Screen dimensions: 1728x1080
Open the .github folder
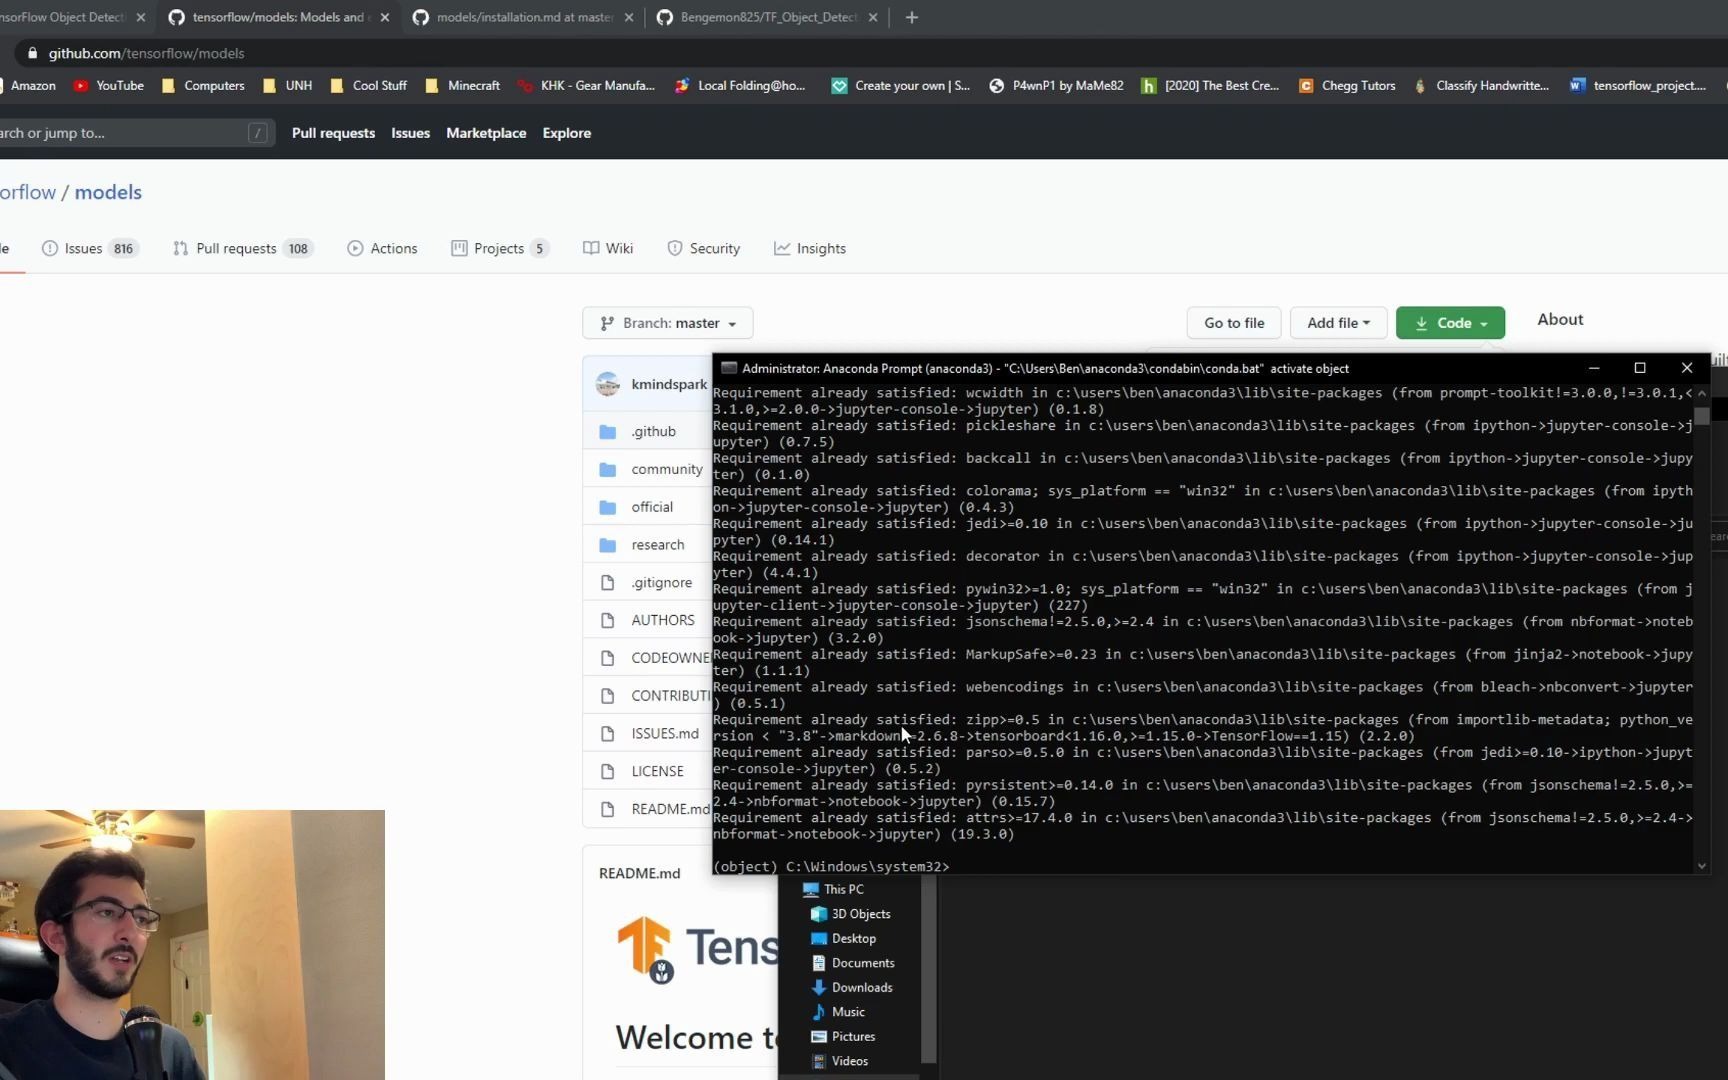653,431
